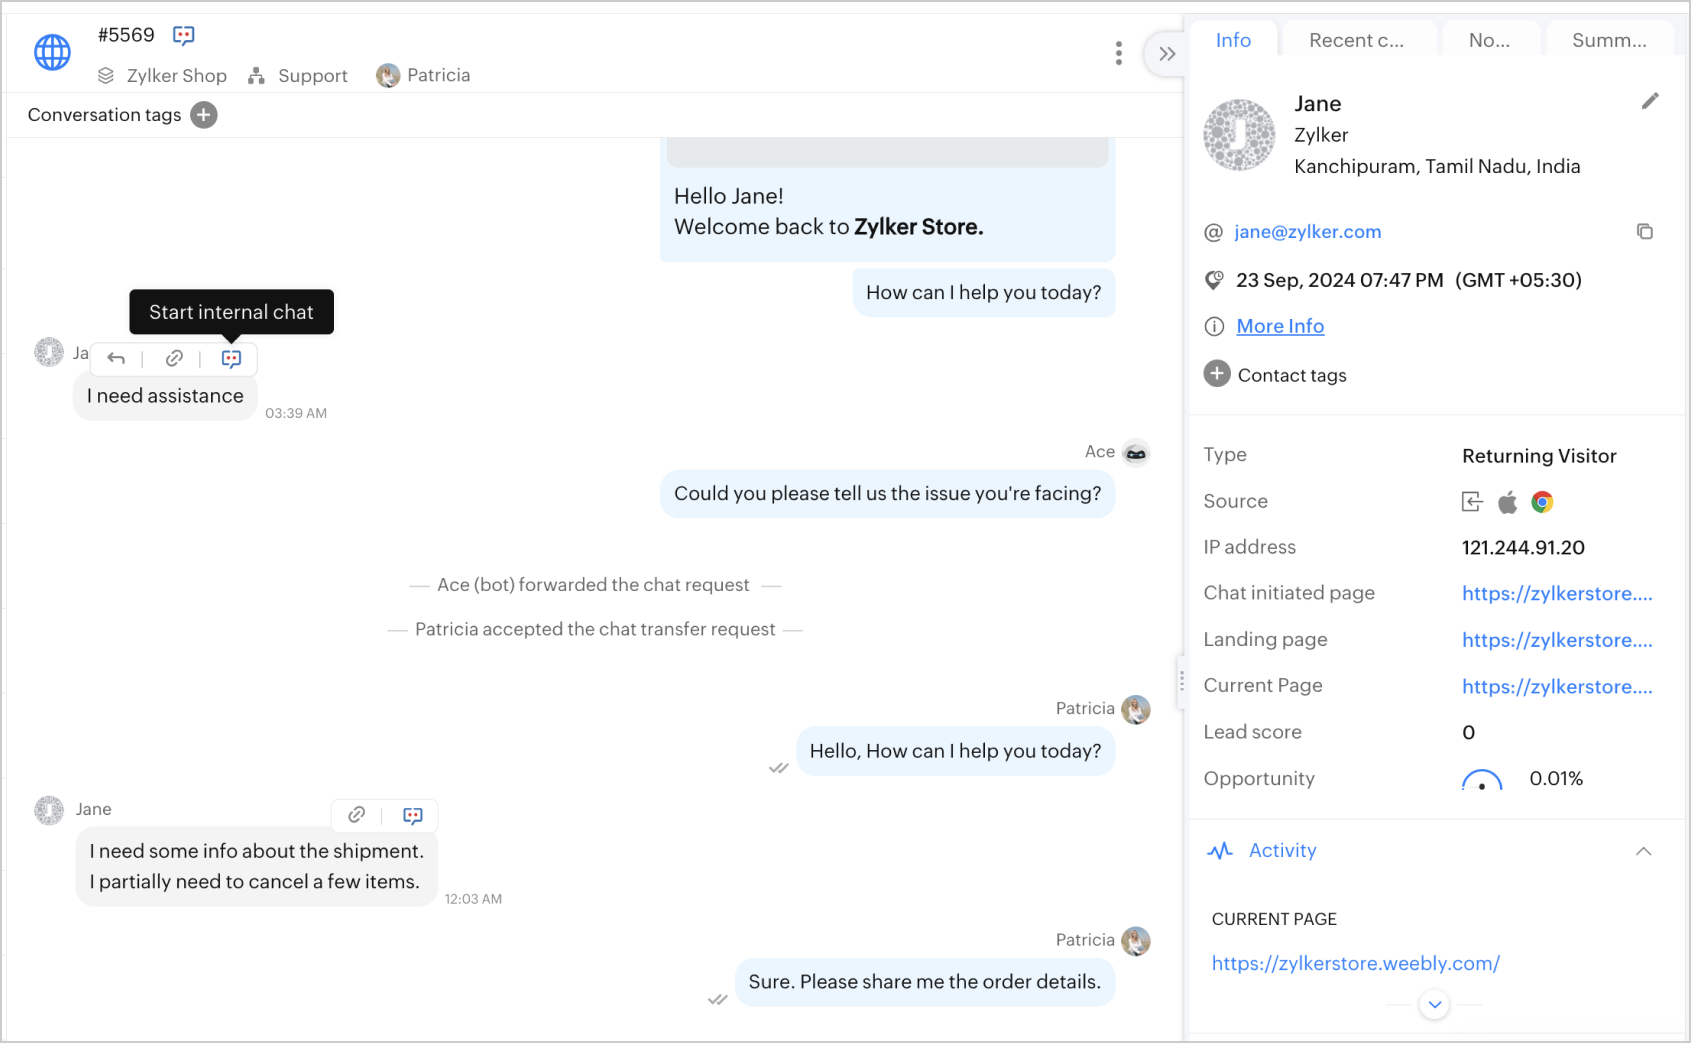Add a conversation tag with plus button
The width and height of the screenshot is (1691, 1043).
tap(204, 115)
